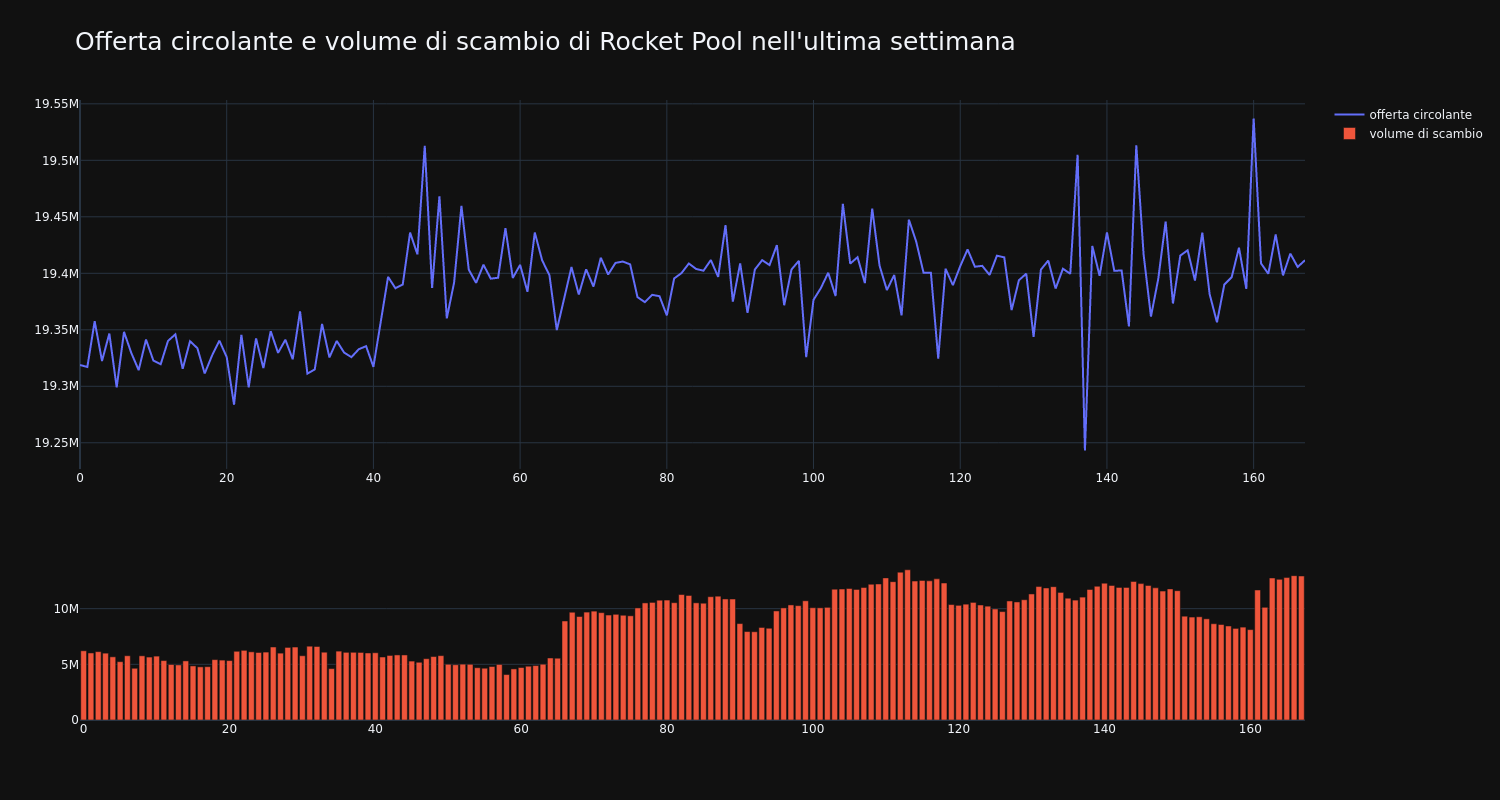This screenshot has width=1500, height=800.
Task: Click bar chart x-axis label 160
Action: click(x=1251, y=729)
